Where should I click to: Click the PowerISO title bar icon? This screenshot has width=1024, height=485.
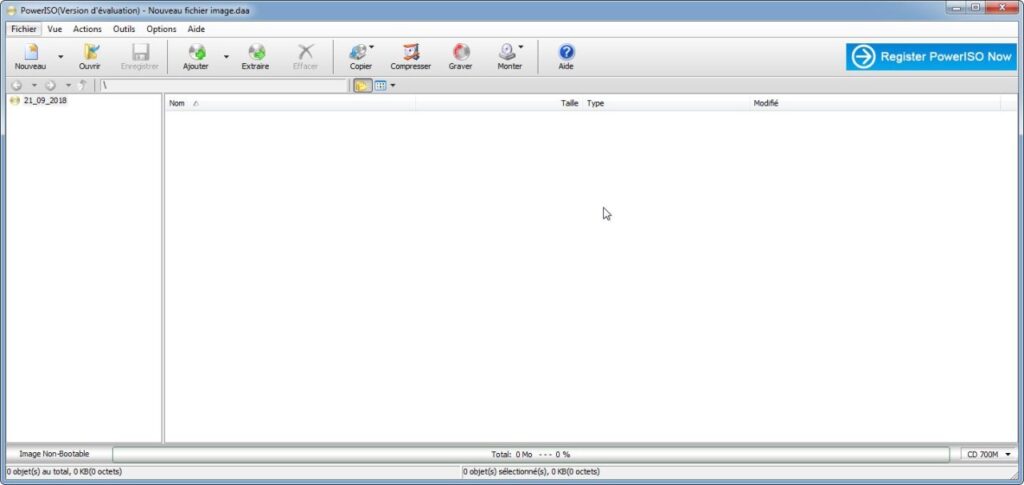[11, 10]
